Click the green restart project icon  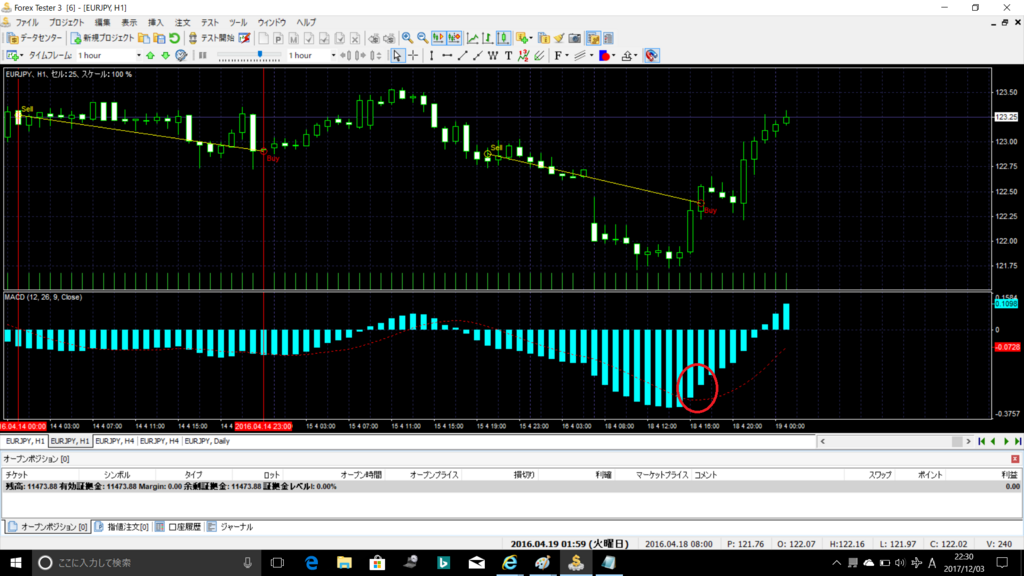point(174,39)
